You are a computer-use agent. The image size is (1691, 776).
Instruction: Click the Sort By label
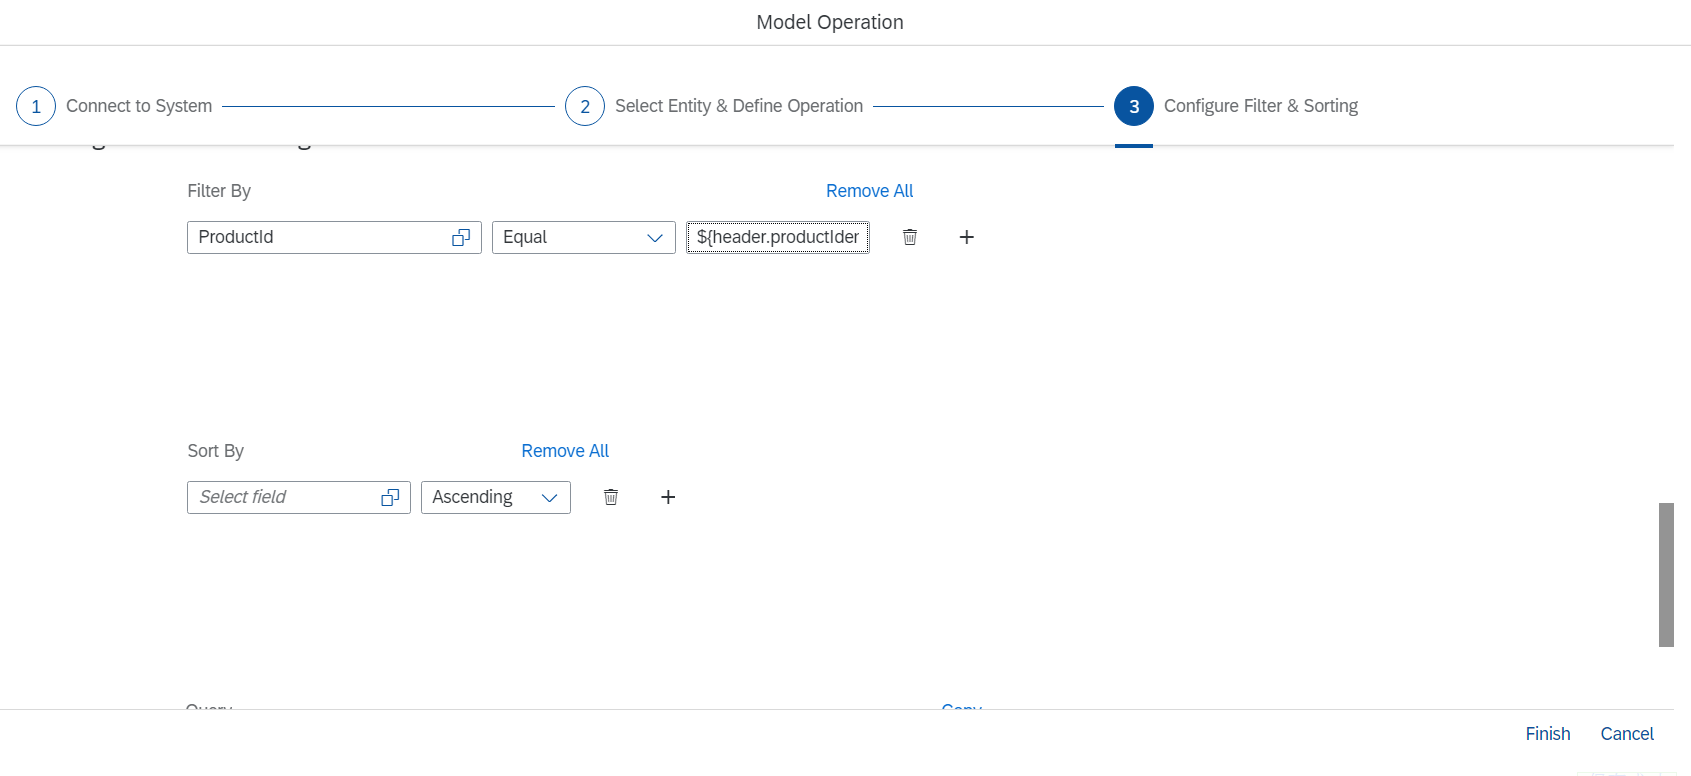click(216, 451)
